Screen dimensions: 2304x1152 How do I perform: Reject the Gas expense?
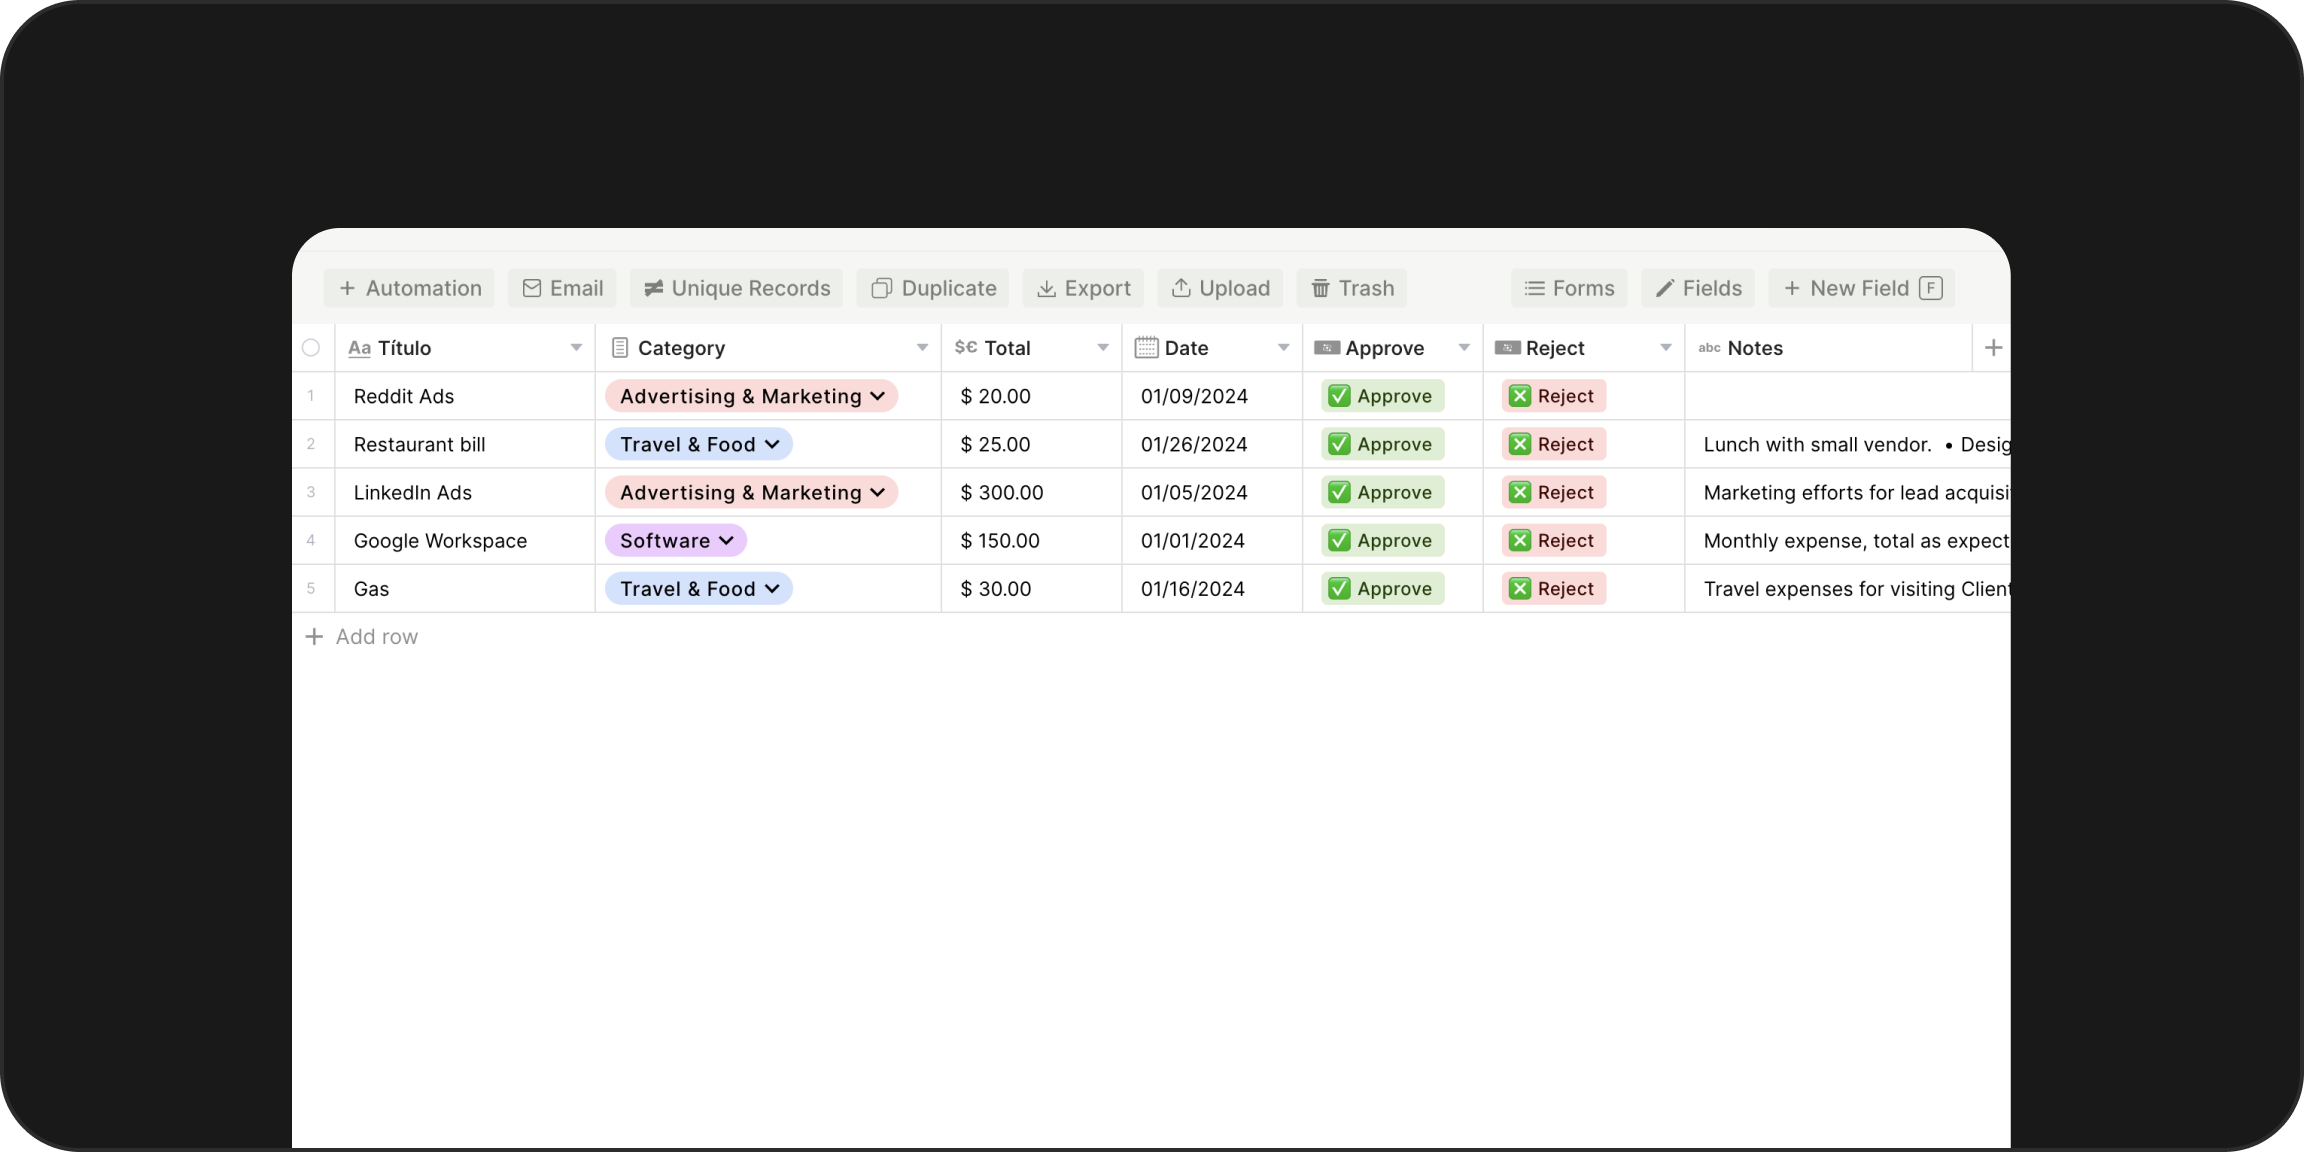[x=1553, y=589]
